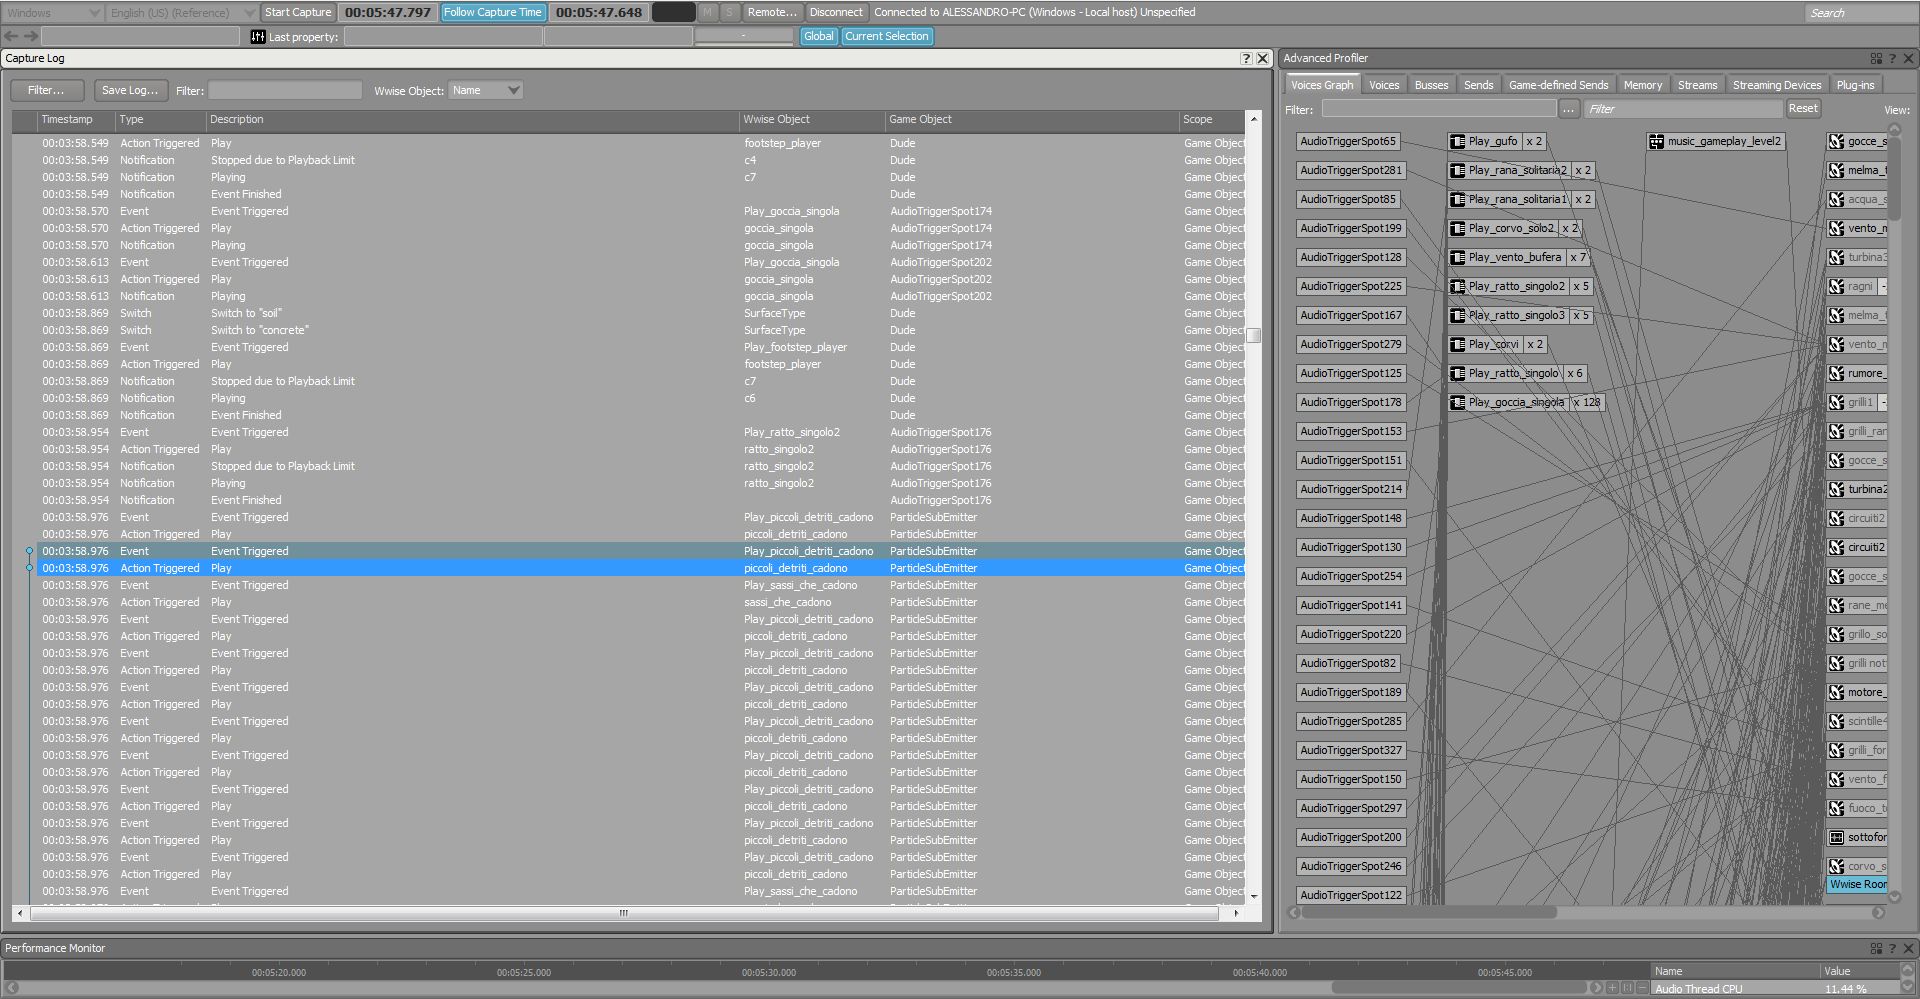Click the Wwise Object column header
1920x999 pixels.
pyautogui.click(x=812, y=119)
